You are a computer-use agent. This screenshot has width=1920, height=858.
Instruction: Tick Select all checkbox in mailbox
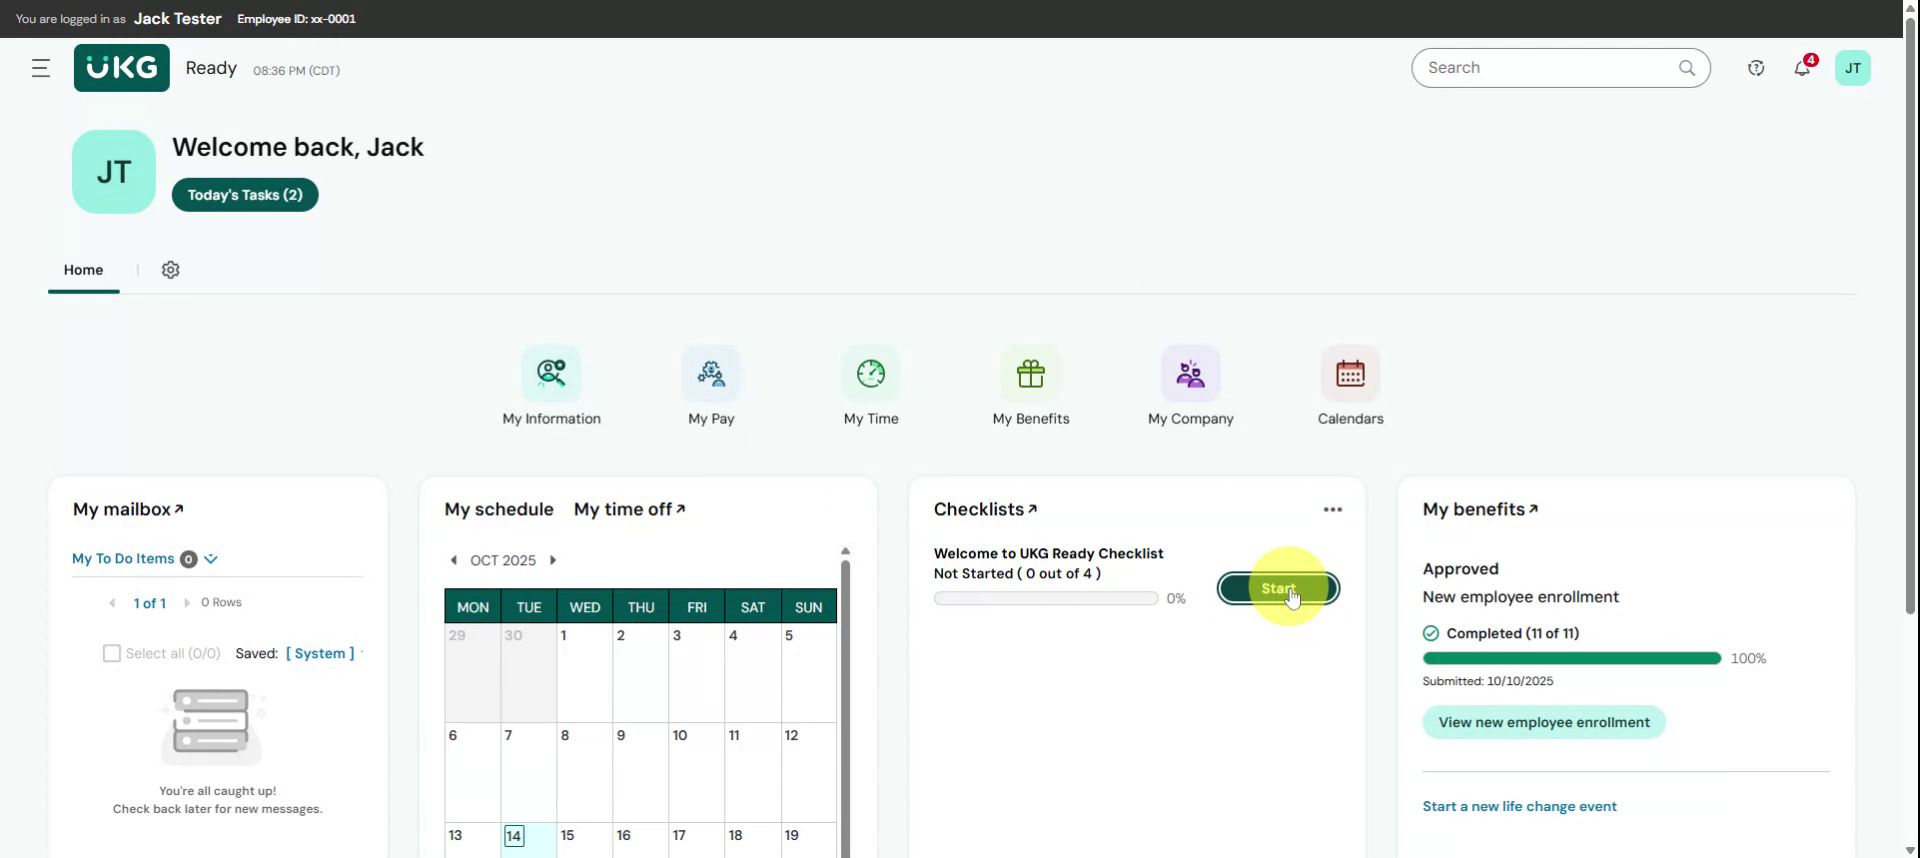112,653
